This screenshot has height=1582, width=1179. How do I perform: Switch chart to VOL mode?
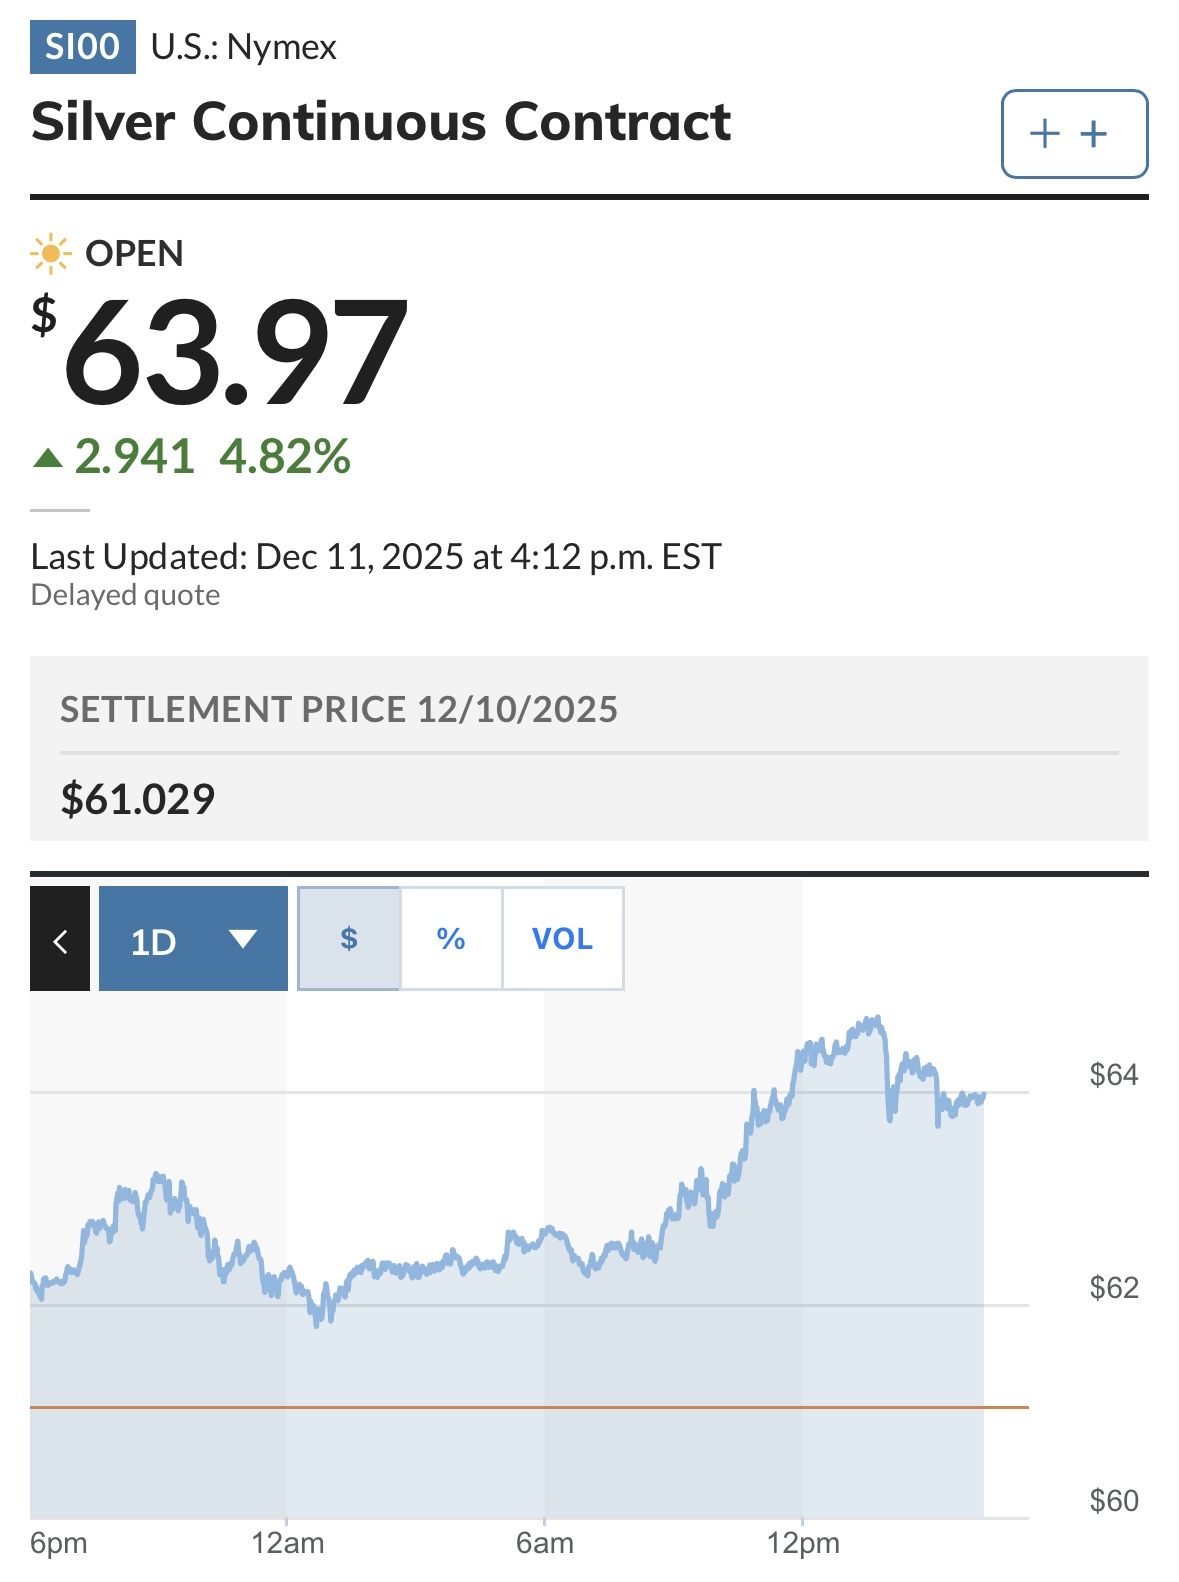pos(562,939)
